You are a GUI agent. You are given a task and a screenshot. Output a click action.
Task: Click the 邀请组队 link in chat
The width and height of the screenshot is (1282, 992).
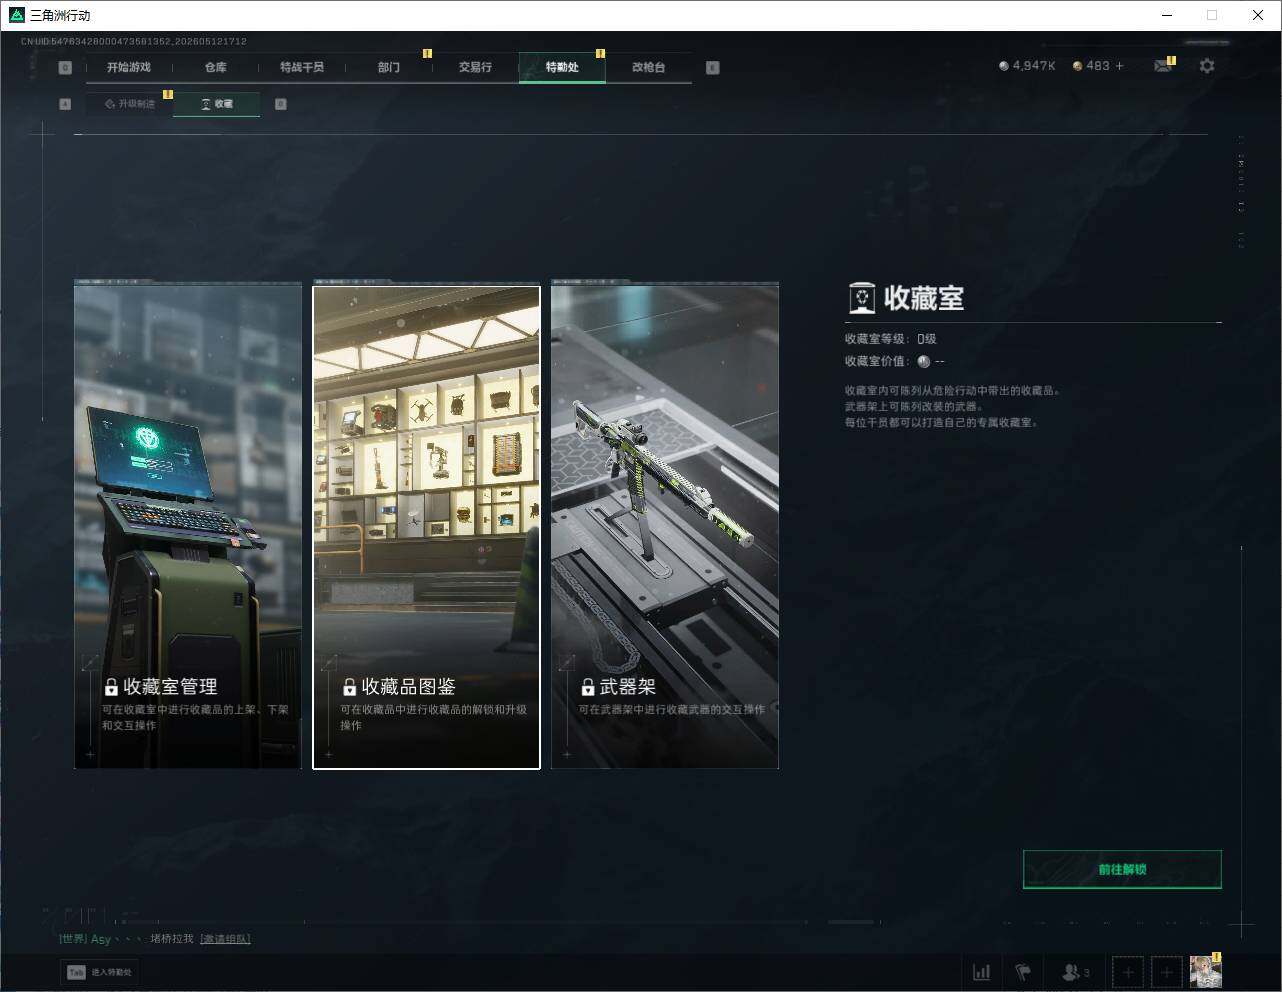coord(225,939)
